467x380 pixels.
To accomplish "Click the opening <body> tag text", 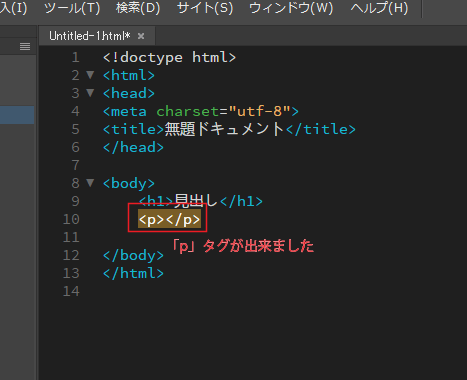I will 129,183.
